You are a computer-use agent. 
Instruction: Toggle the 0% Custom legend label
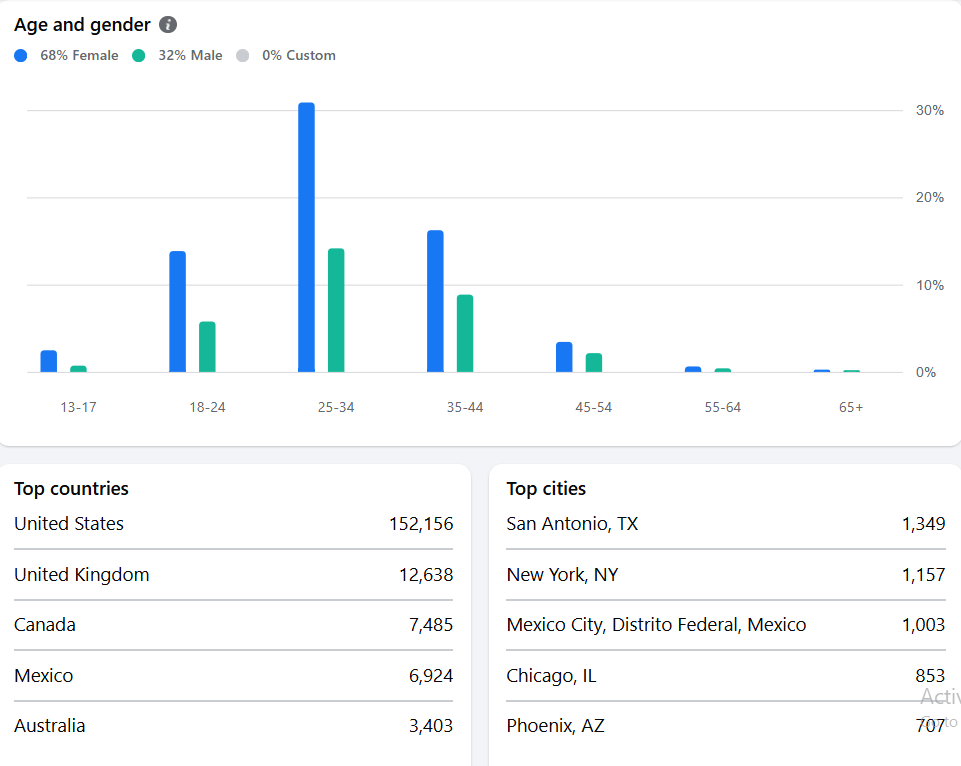coord(298,56)
